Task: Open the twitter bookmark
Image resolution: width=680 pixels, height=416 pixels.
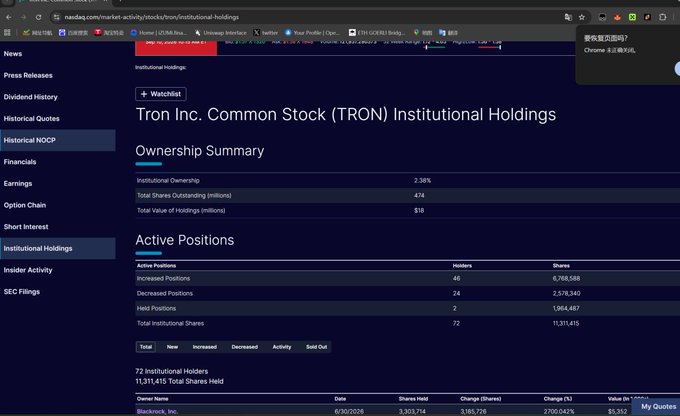Action: [x=265, y=33]
